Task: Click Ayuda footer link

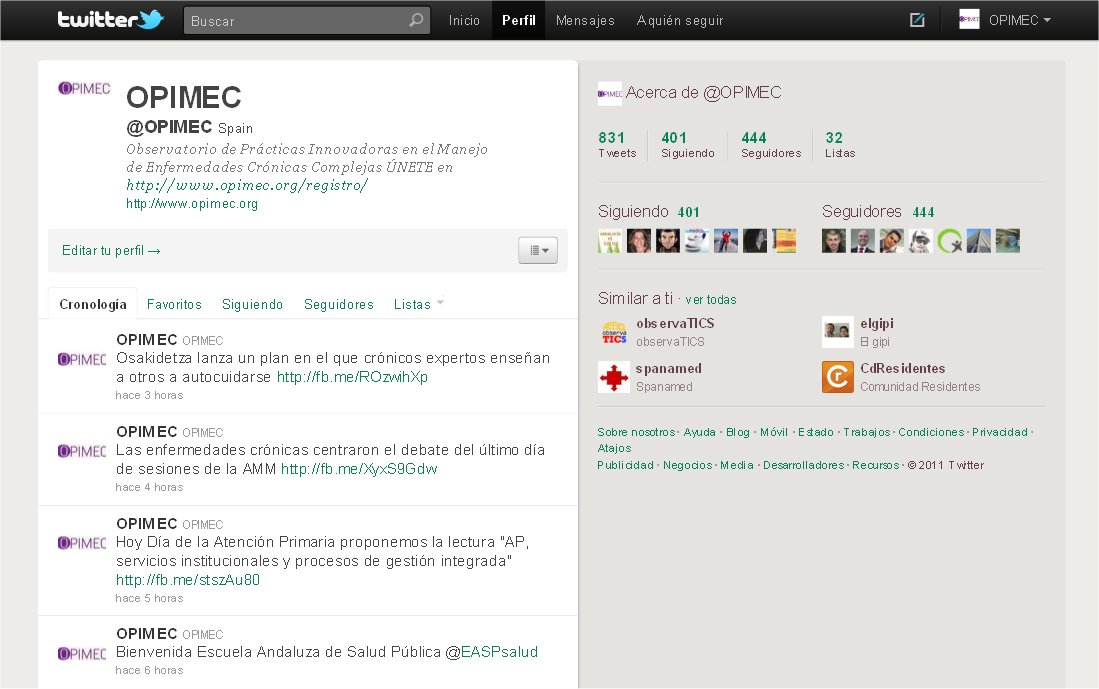Action: tap(699, 432)
